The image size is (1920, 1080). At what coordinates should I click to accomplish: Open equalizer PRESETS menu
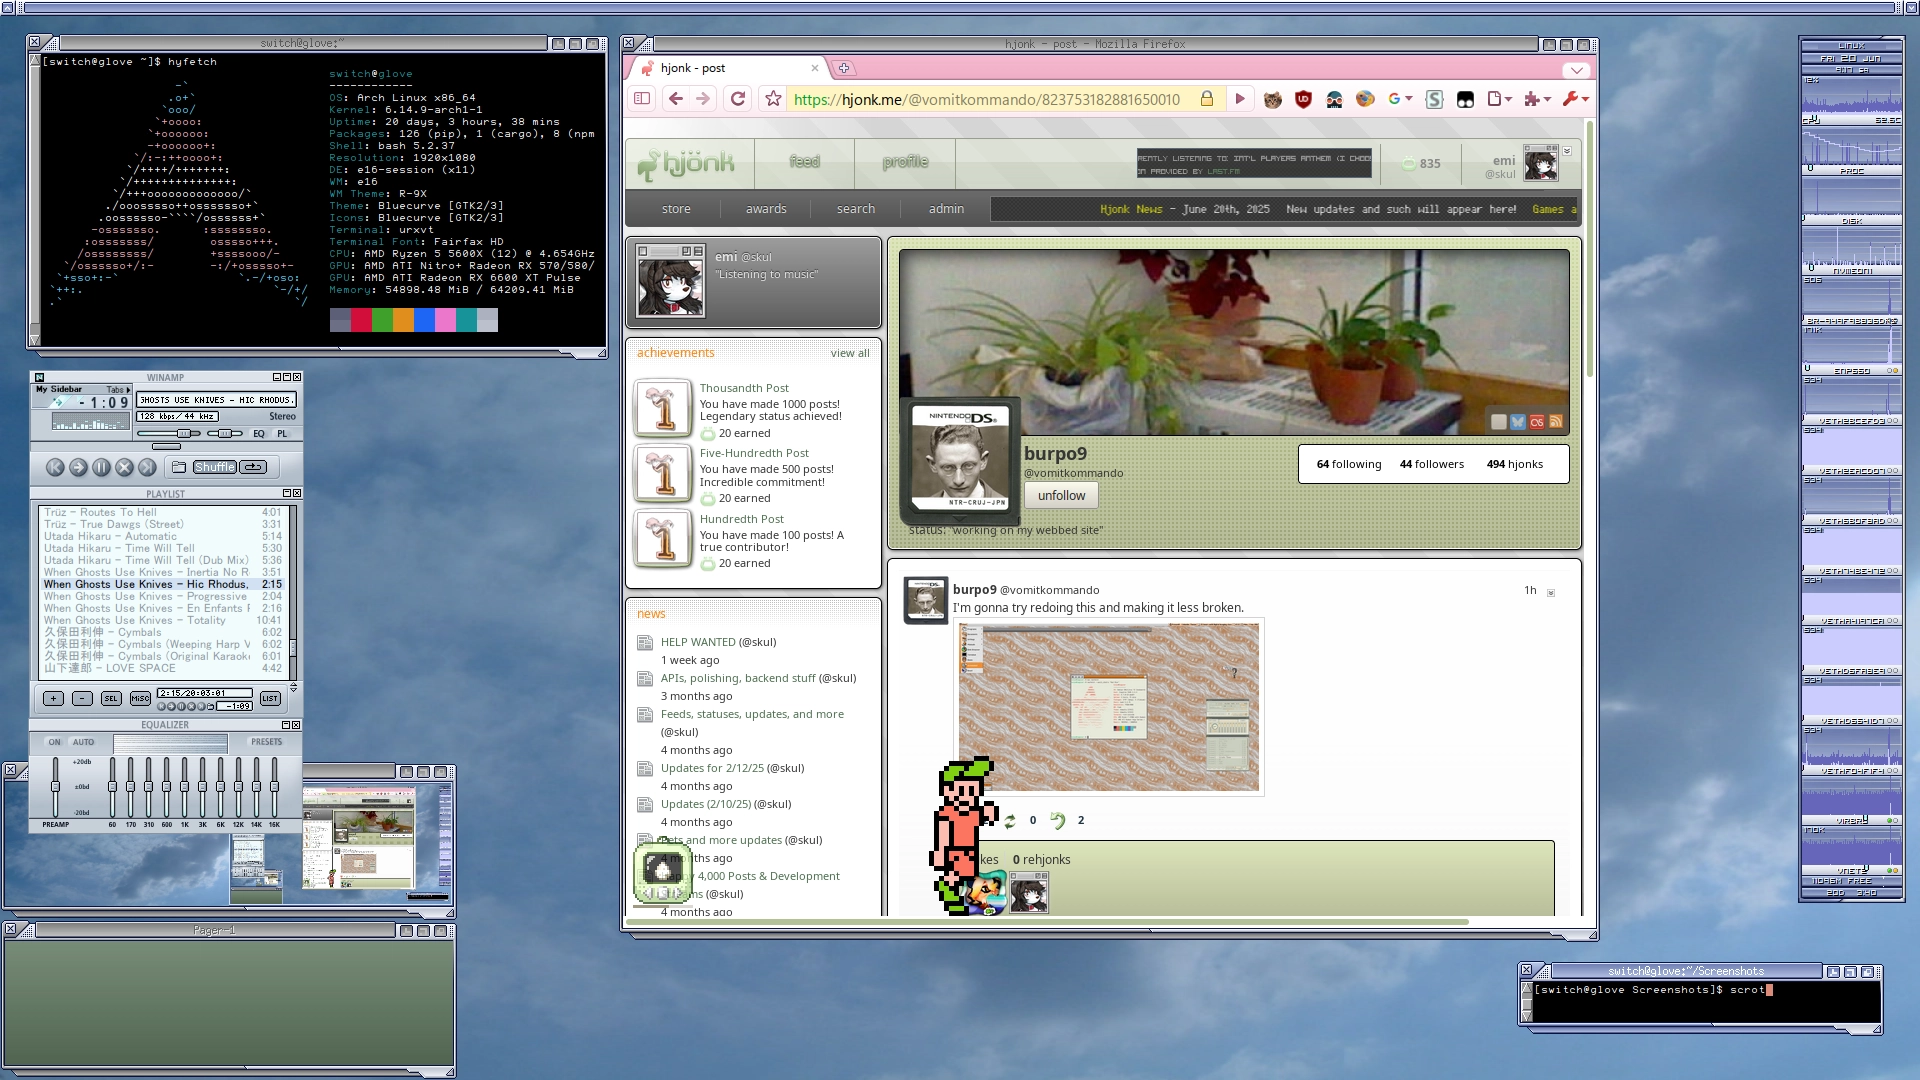pos(266,742)
